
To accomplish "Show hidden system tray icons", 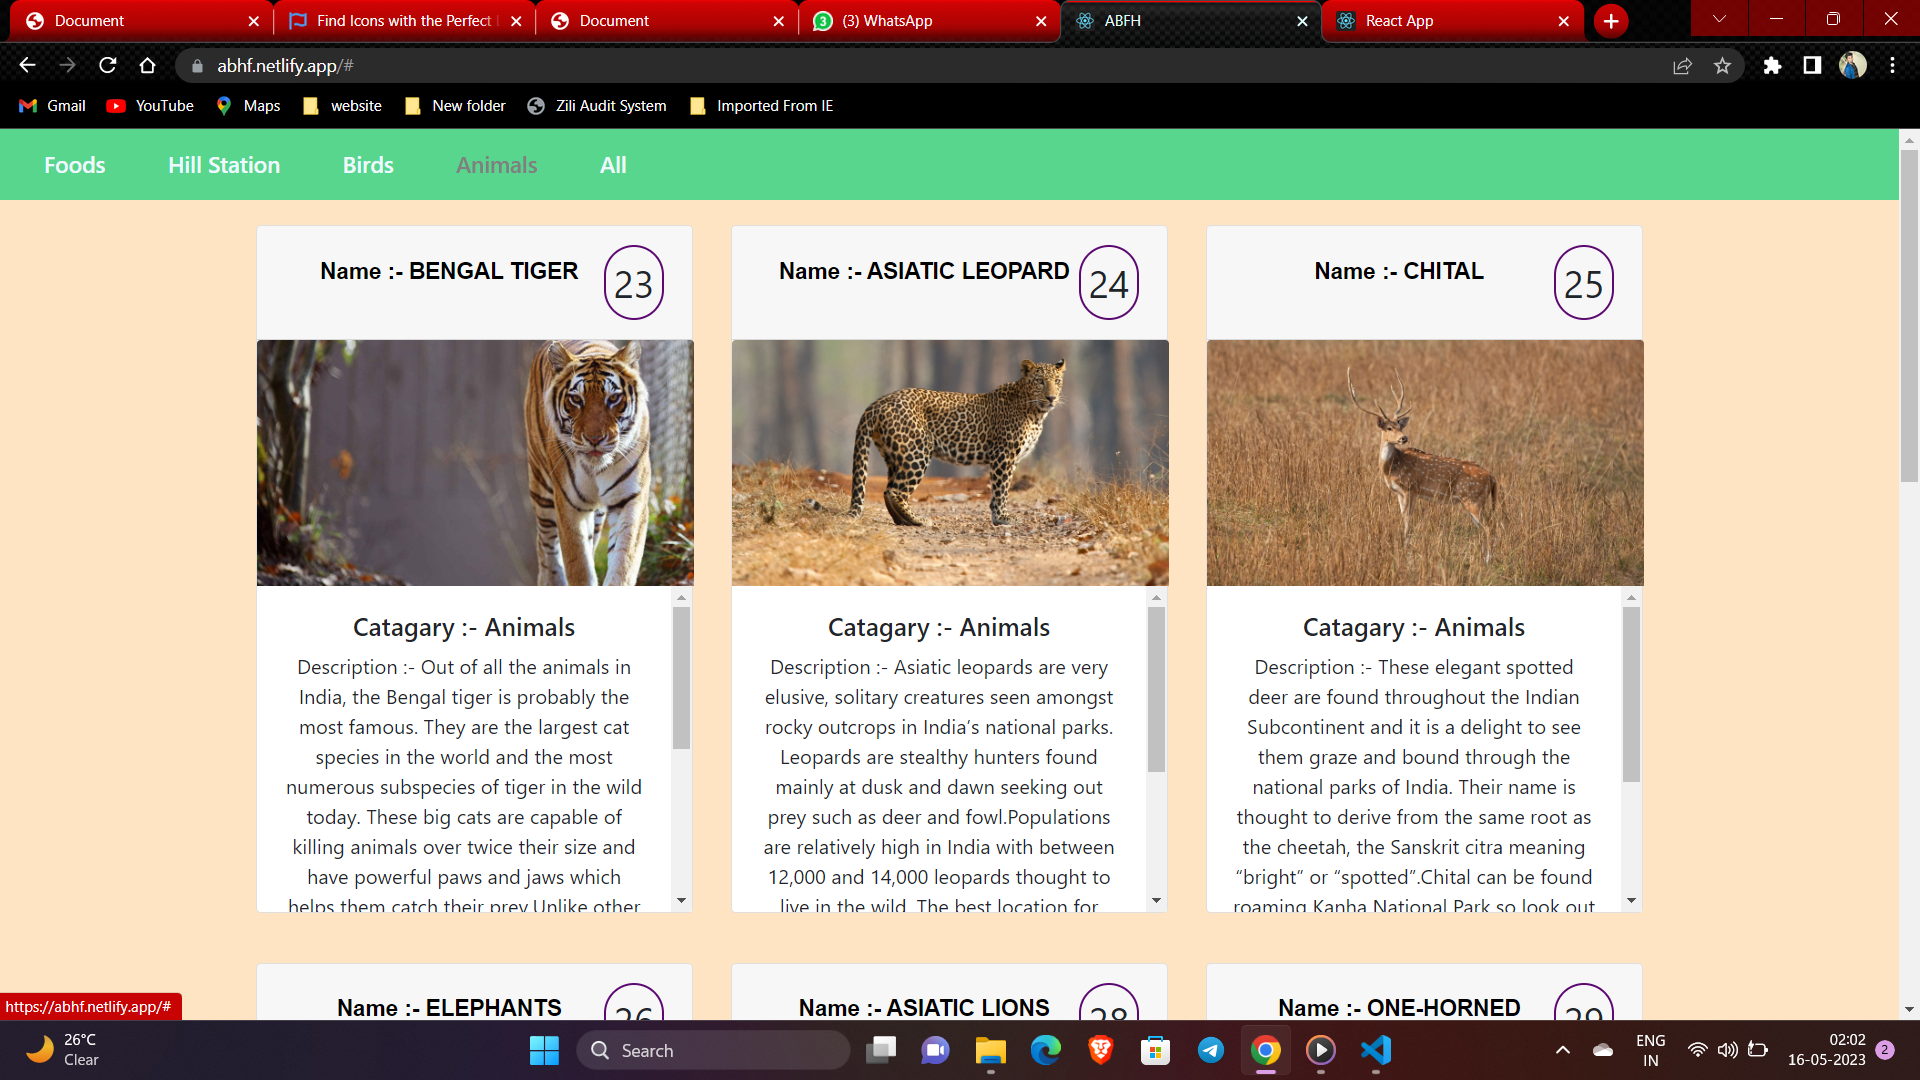I will tap(1562, 1050).
